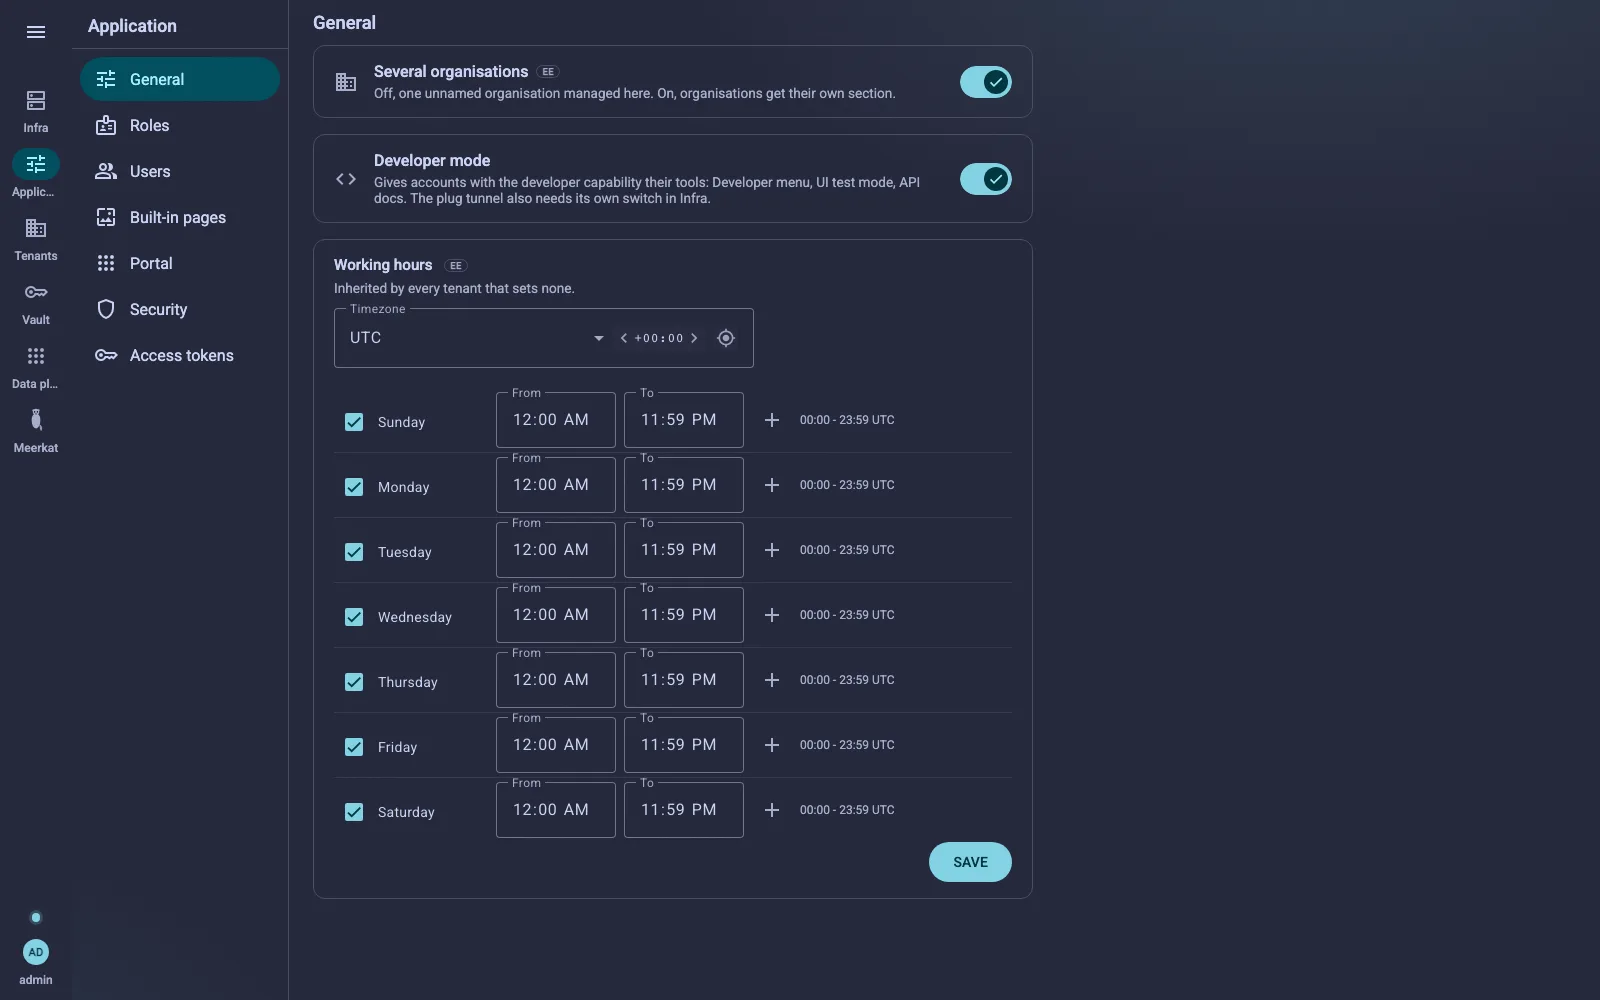Select the General menu item
Image resolution: width=1600 pixels, height=1000 pixels.
(x=180, y=79)
